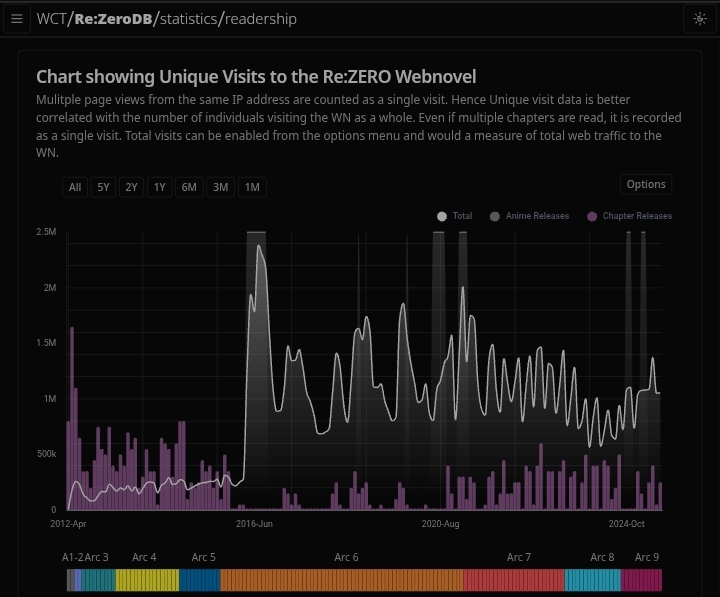Click the 2.5M y-axis label
This screenshot has height=597, width=720.
point(46,232)
